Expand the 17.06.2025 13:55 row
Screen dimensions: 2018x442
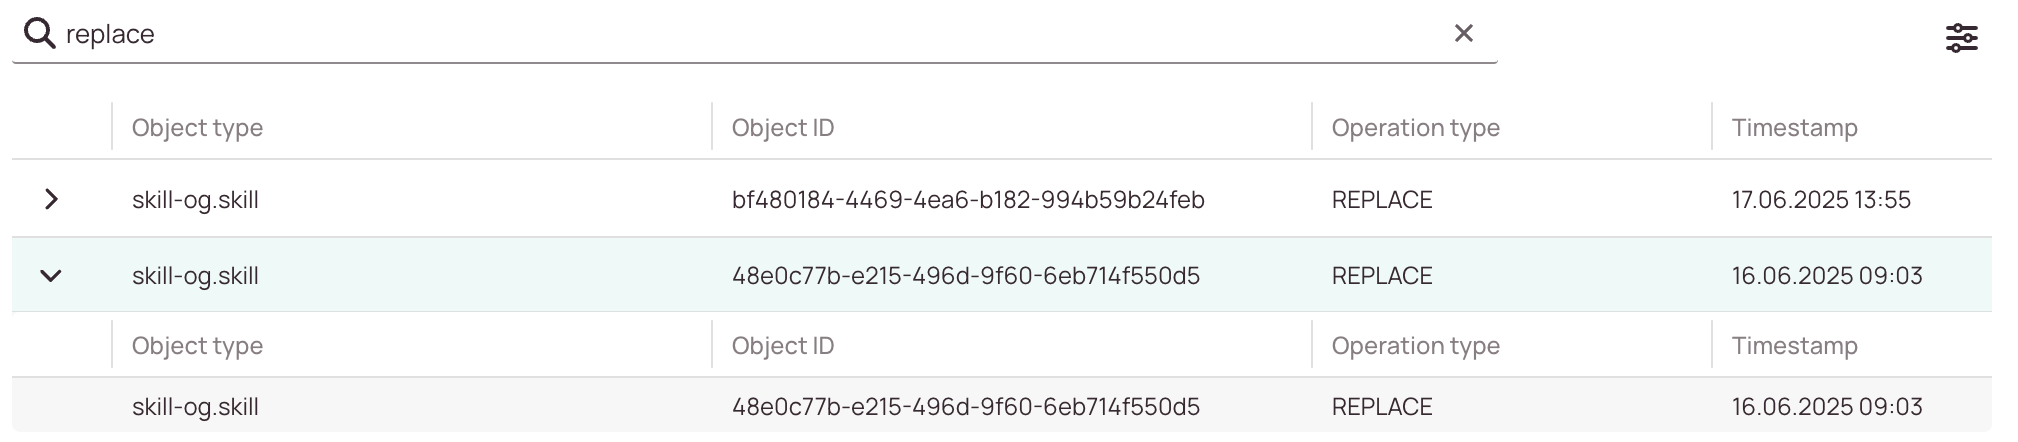(x=51, y=199)
